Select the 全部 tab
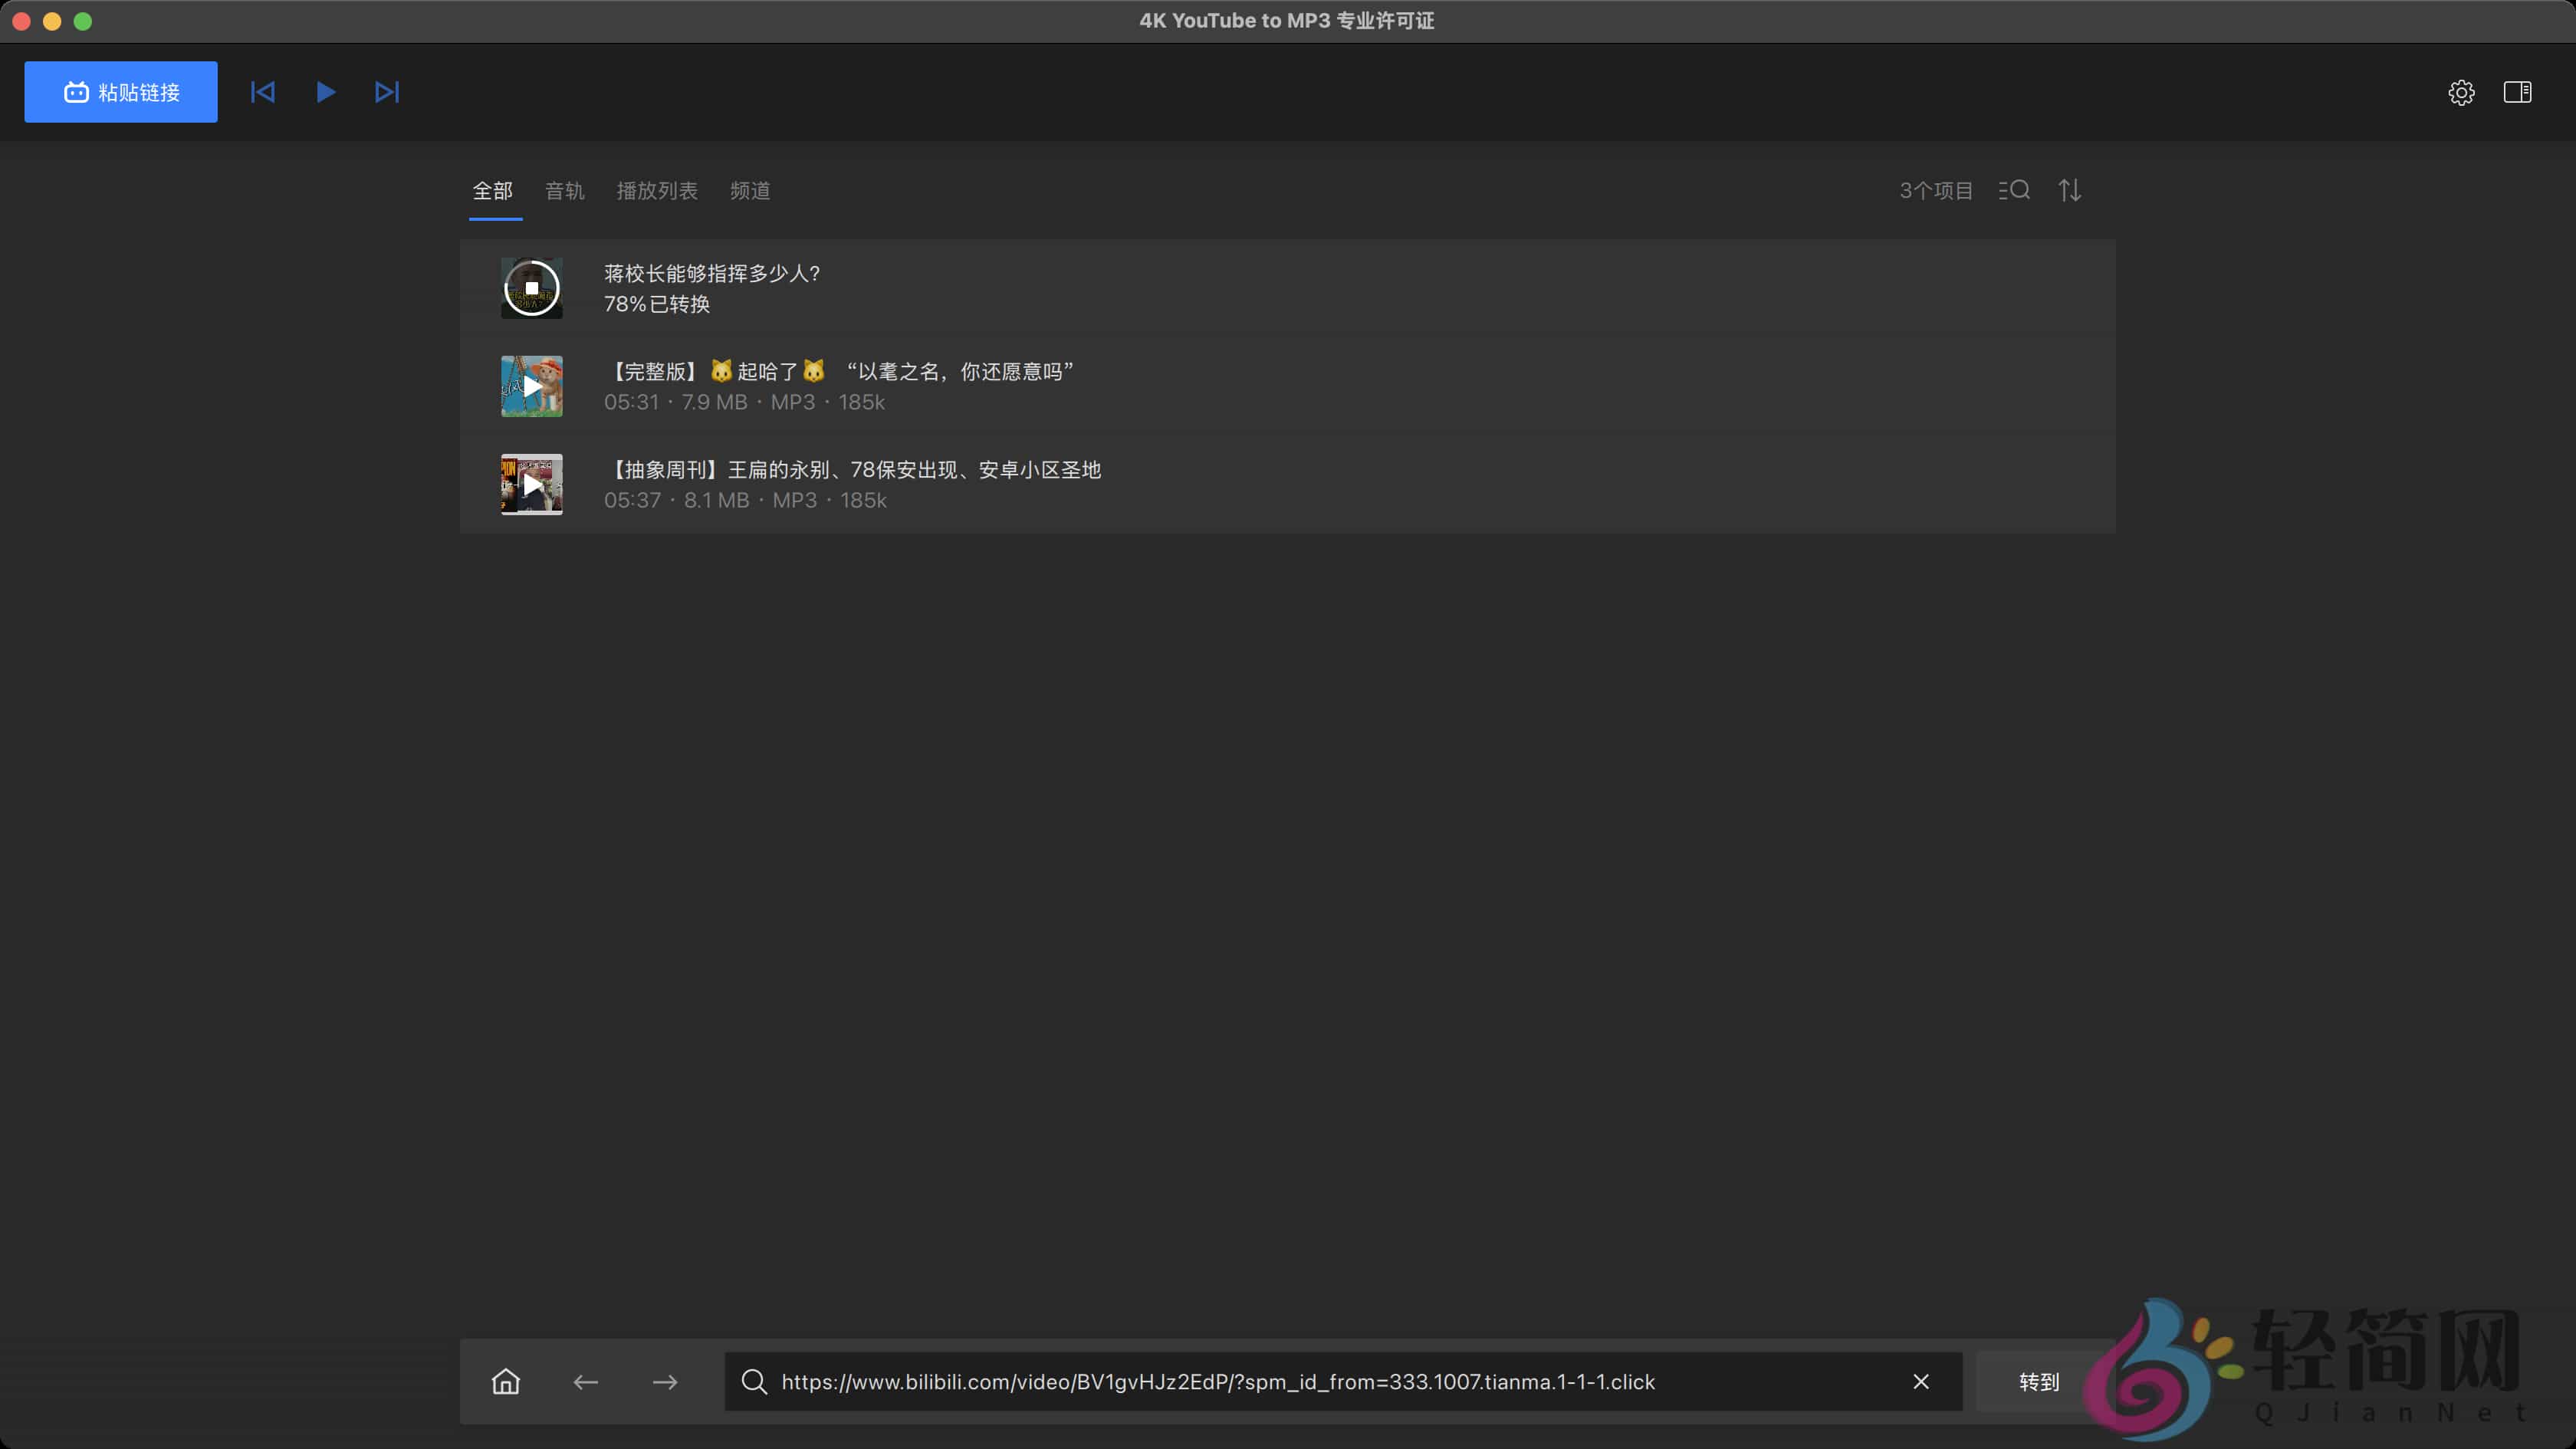Screen dimensions: 2576x1449 click(x=492, y=191)
